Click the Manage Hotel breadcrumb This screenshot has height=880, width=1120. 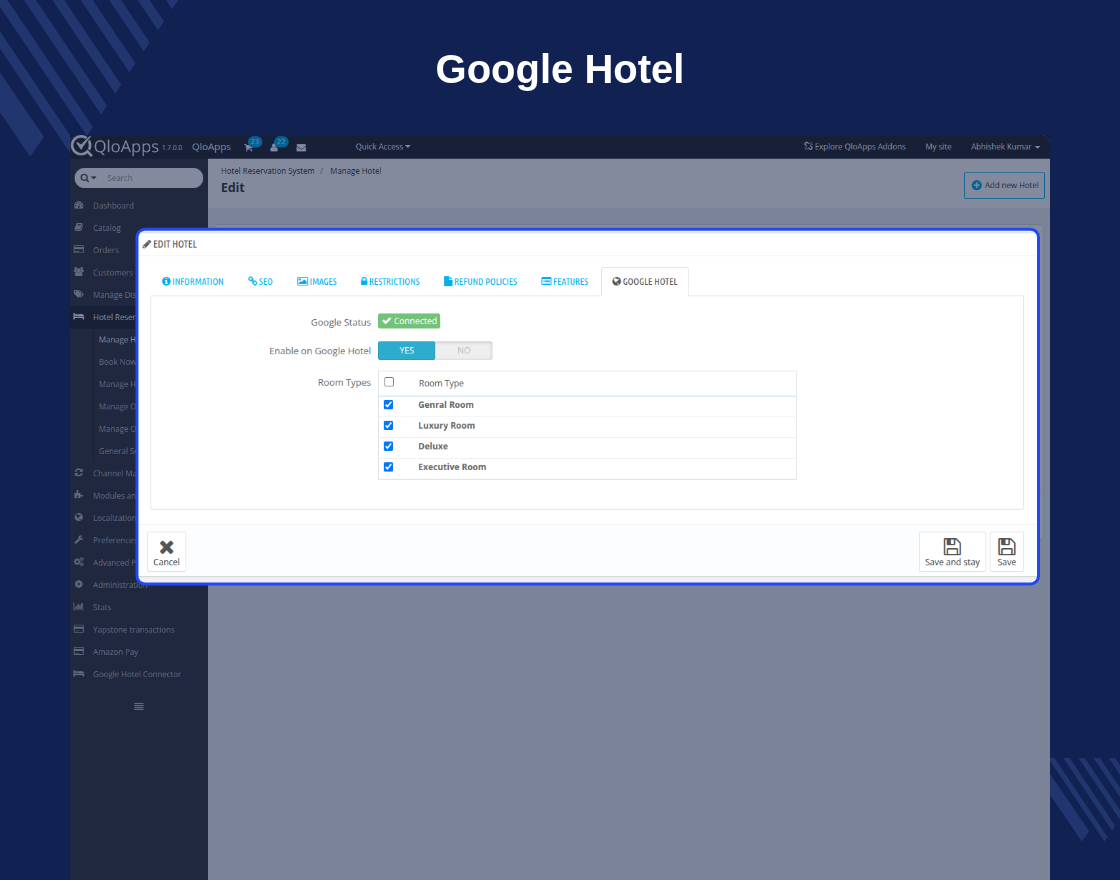click(356, 171)
